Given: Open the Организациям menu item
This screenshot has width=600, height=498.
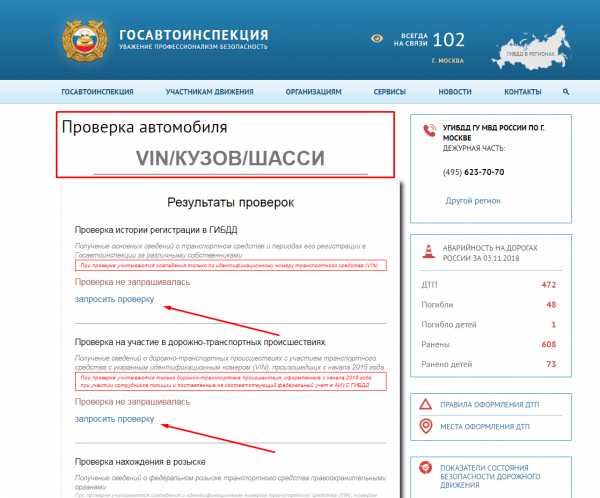Looking at the screenshot, I should click(313, 92).
